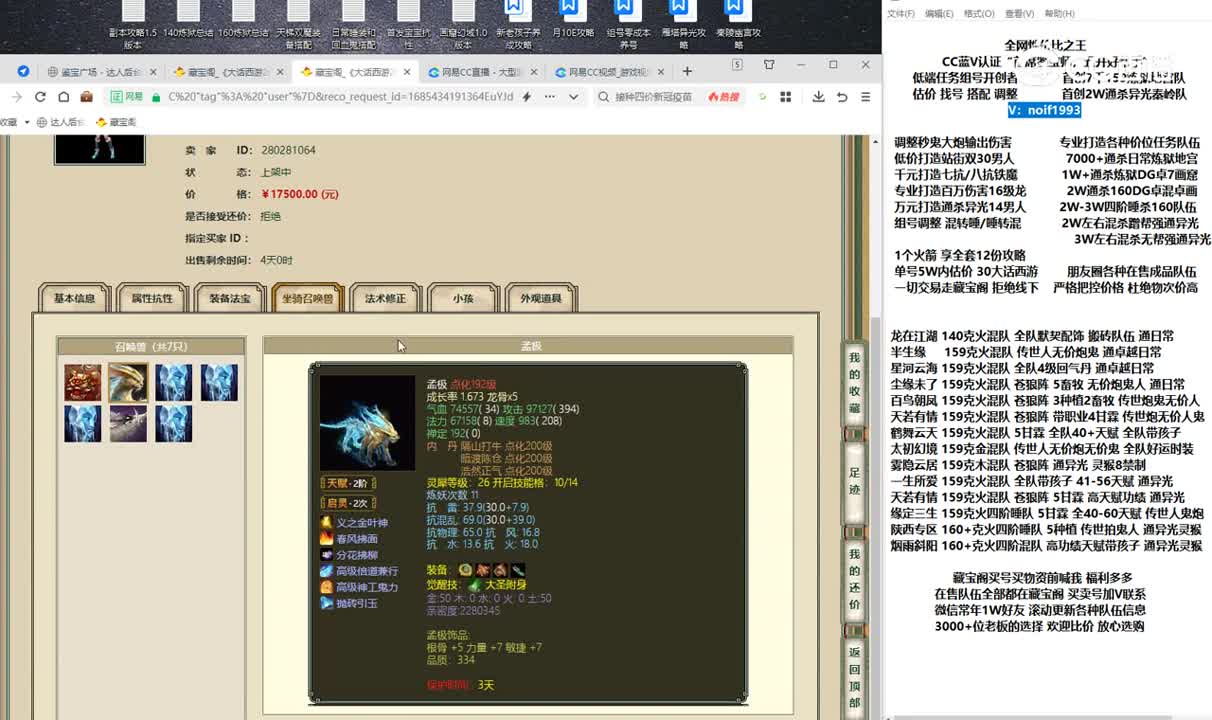1212x720 pixels.
Task: Expand the address bar dropdown chevron
Action: tap(573, 97)
